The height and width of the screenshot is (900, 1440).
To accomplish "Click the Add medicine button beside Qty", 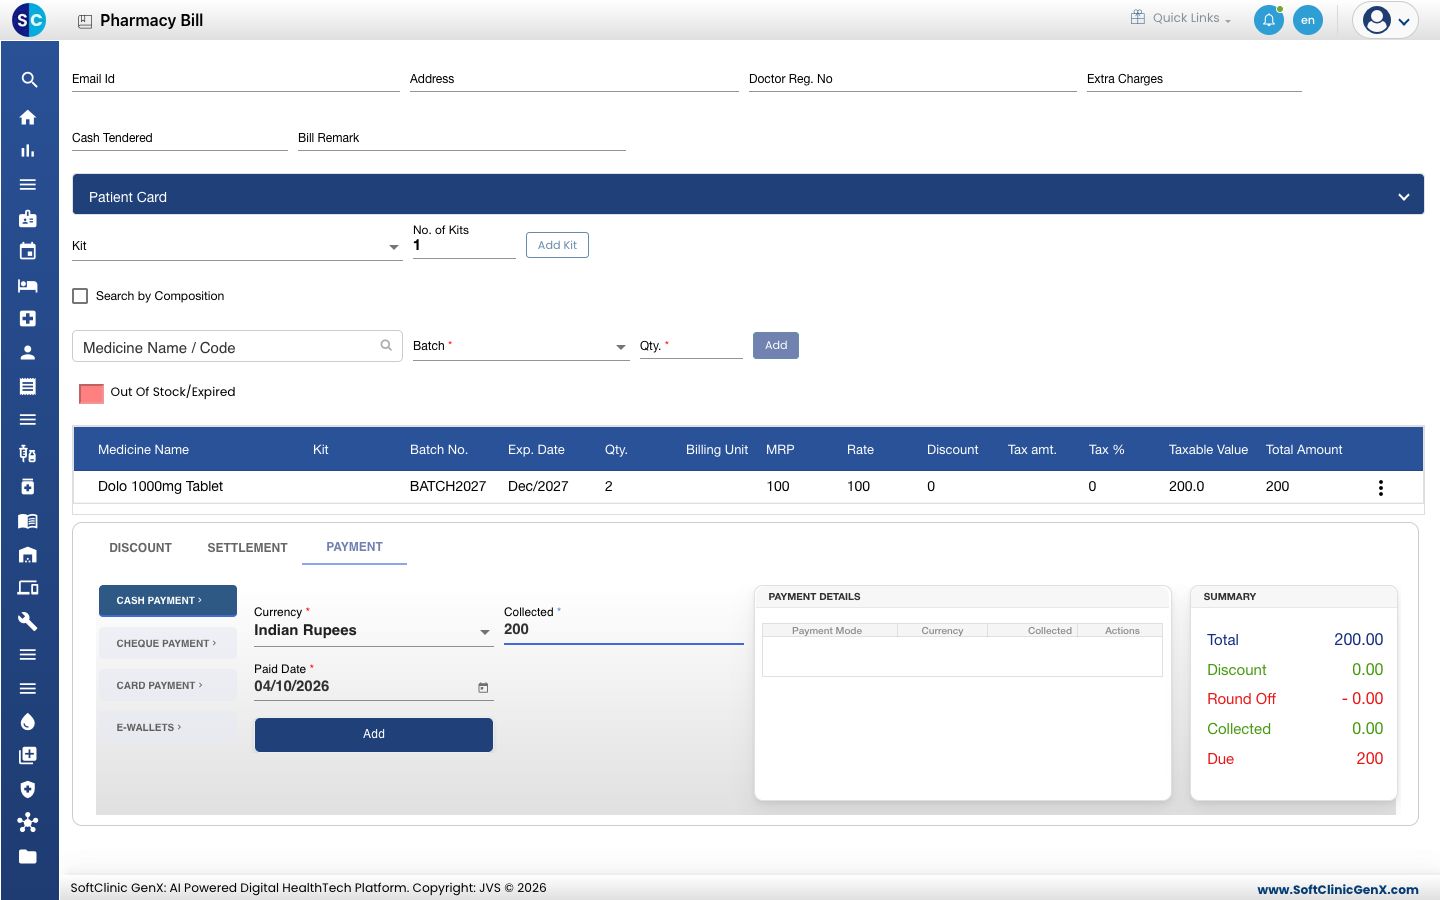I will click(776, 345).
